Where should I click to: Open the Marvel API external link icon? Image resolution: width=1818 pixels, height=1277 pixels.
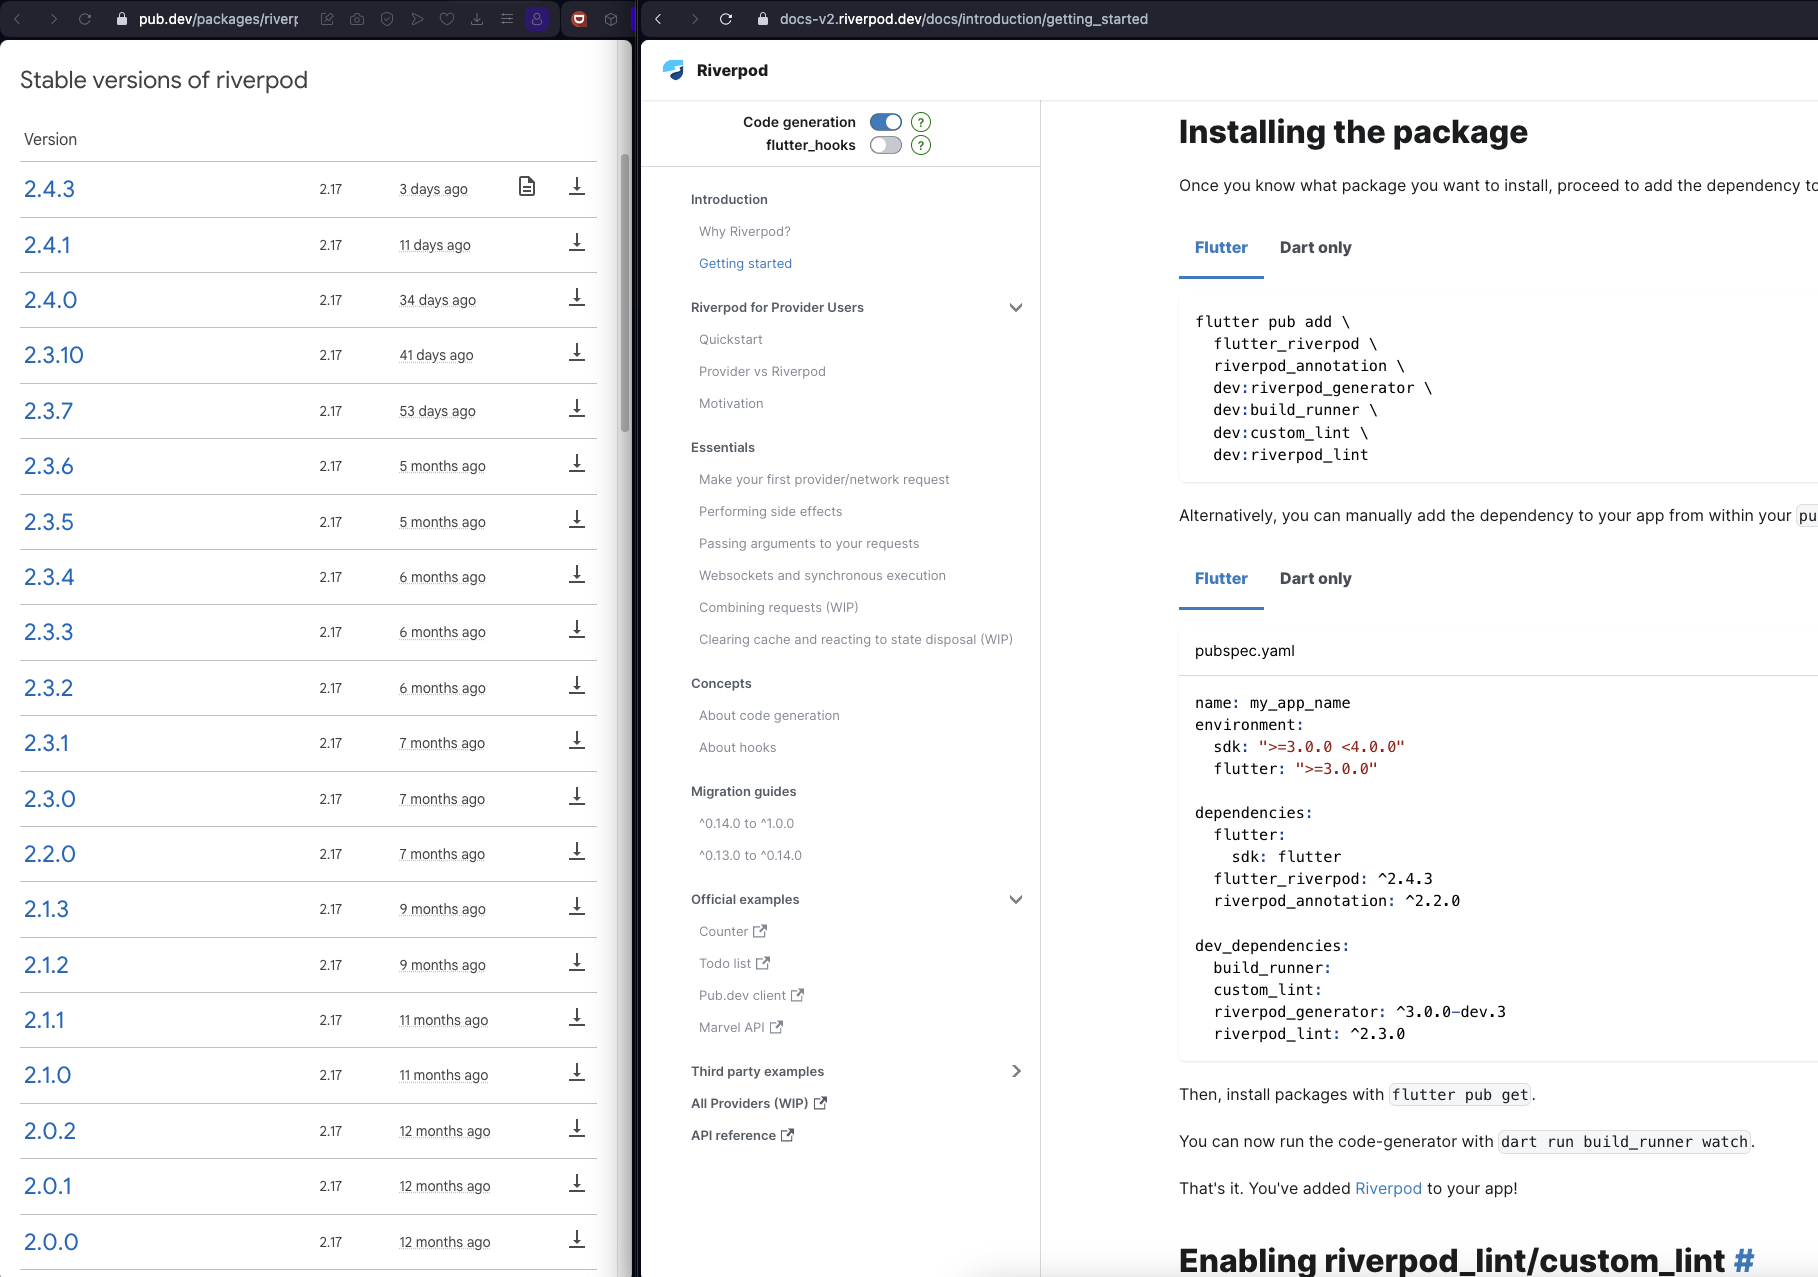click(775, 1027)
